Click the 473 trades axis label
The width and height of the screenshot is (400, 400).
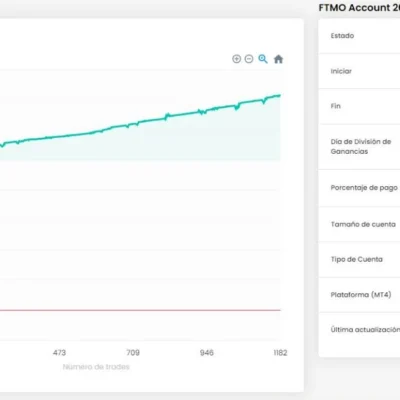click(59, 353)
